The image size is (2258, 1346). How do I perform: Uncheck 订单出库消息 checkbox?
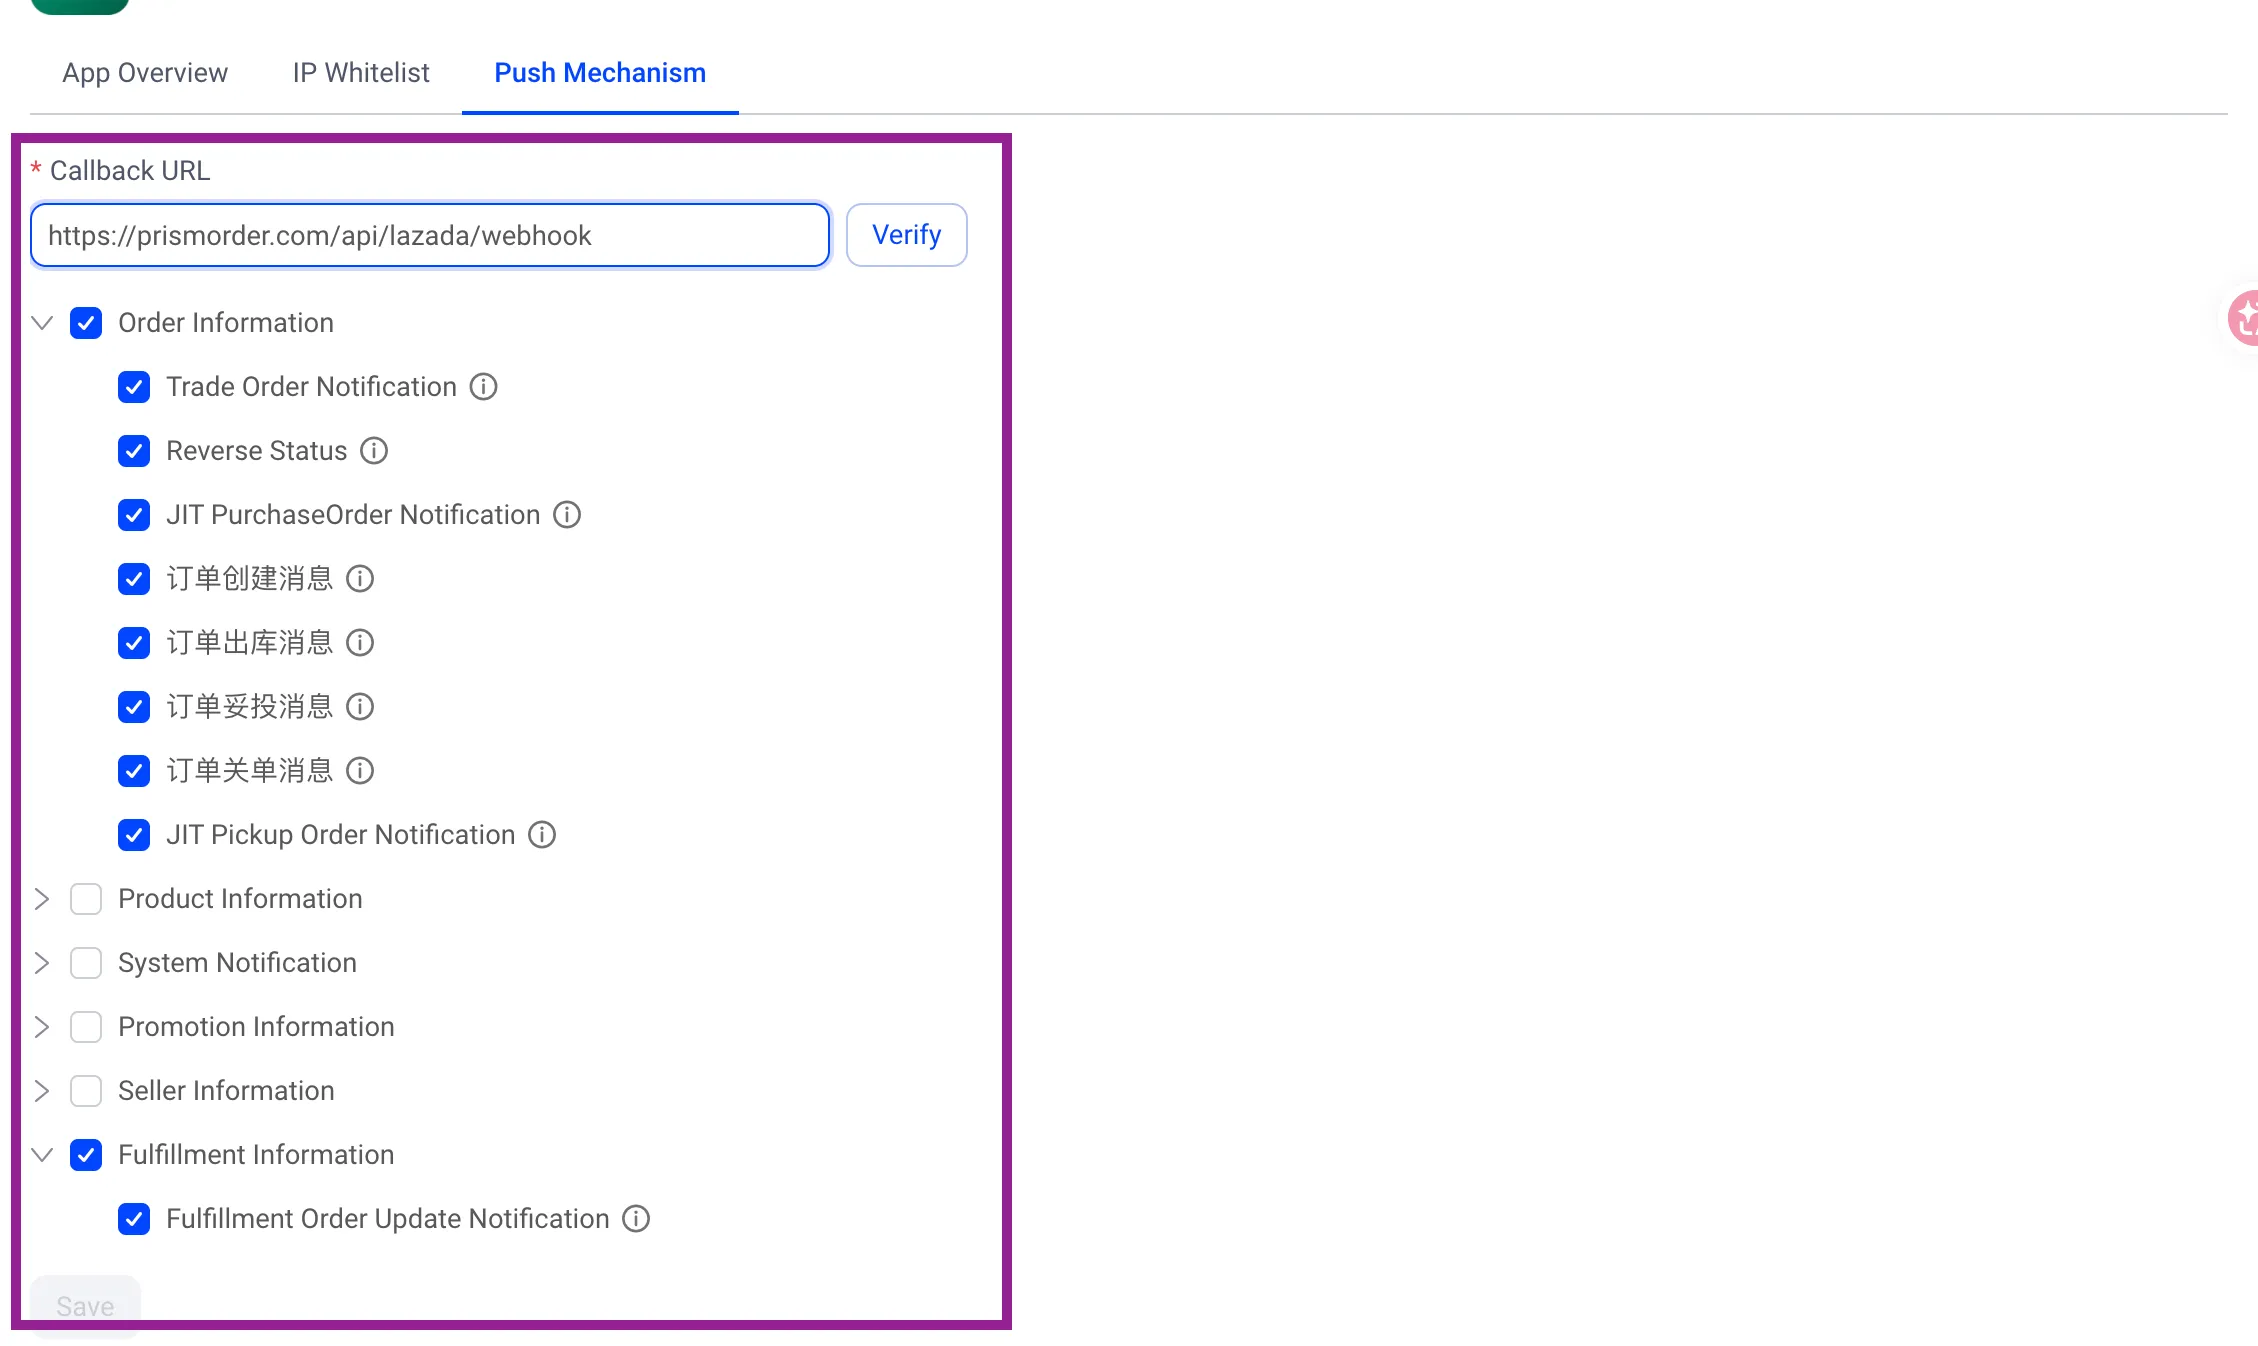coord(134,643)
